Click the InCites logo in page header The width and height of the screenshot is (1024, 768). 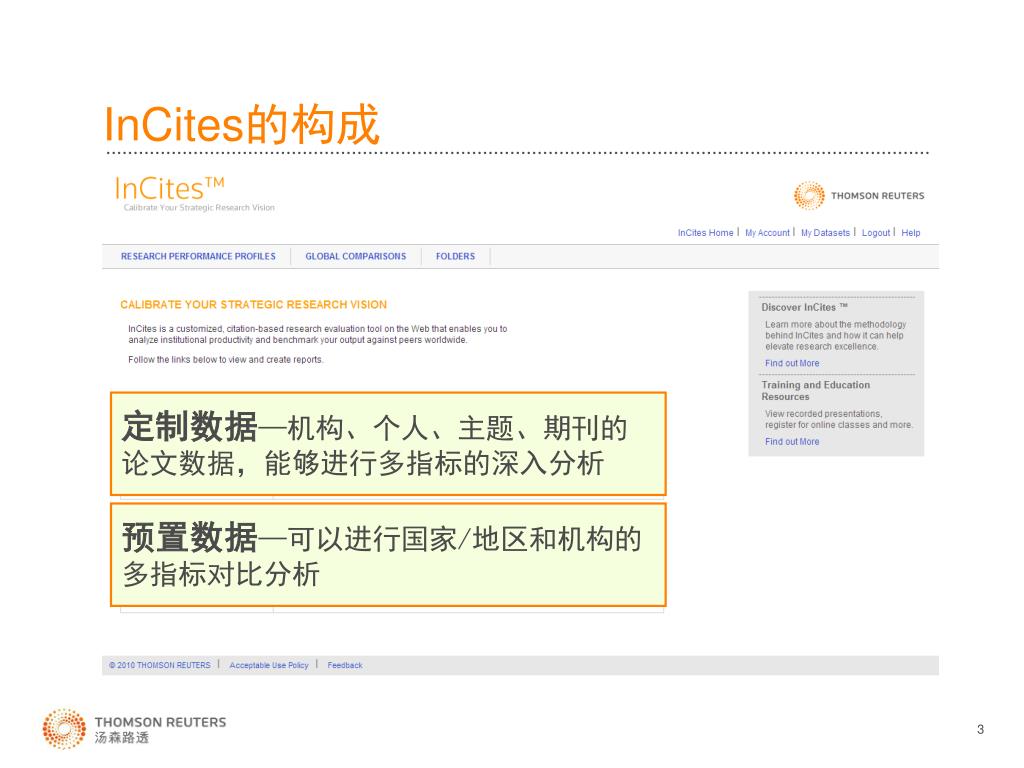(x=195, y=194)
